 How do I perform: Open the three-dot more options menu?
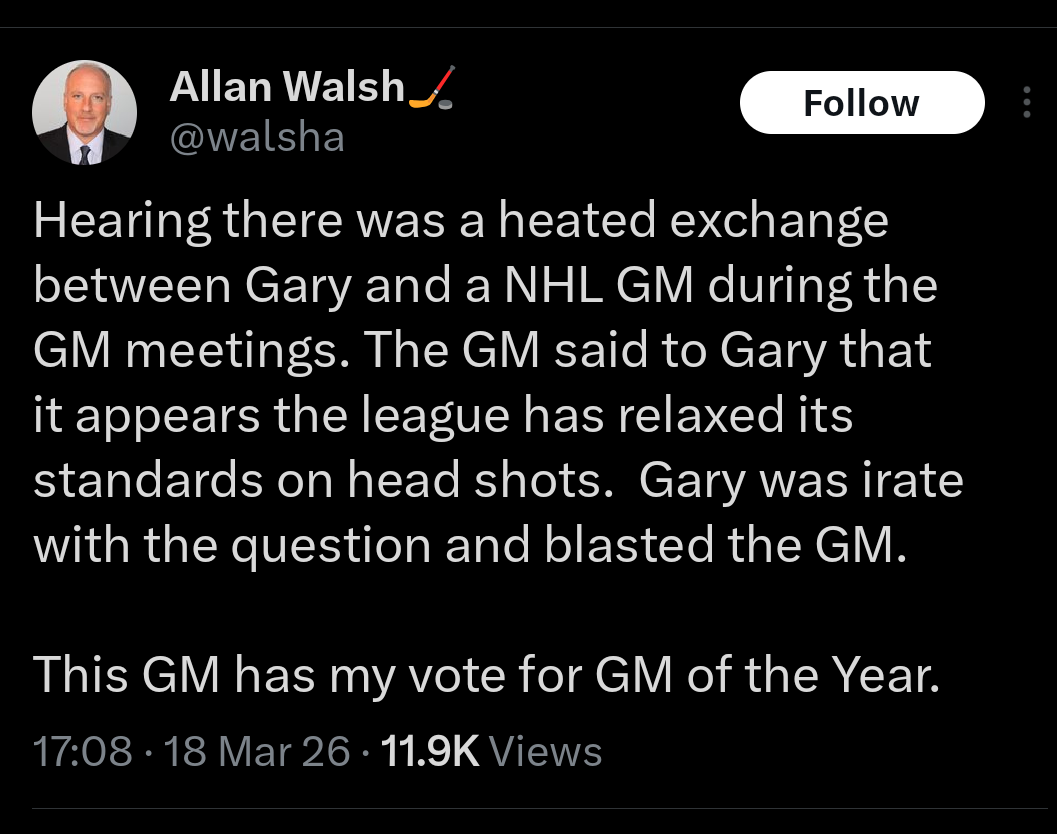1027,102
